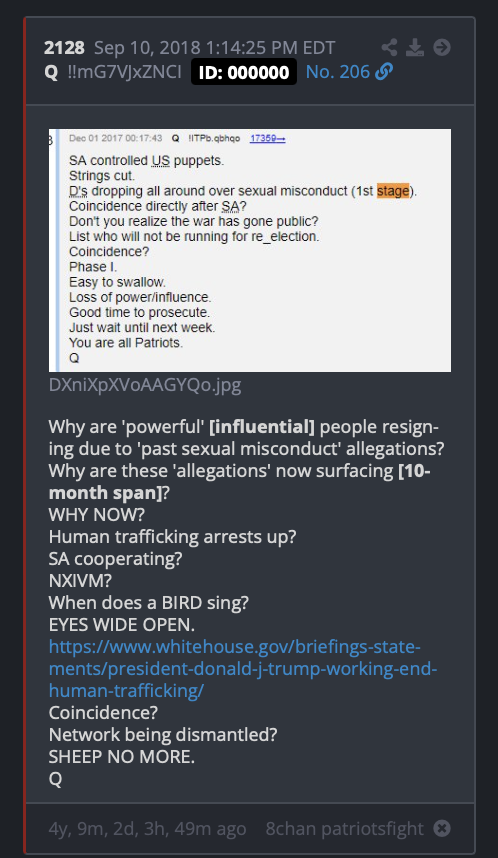
Task: Open the No. 206 post link
Action: (x=338, y=72)
